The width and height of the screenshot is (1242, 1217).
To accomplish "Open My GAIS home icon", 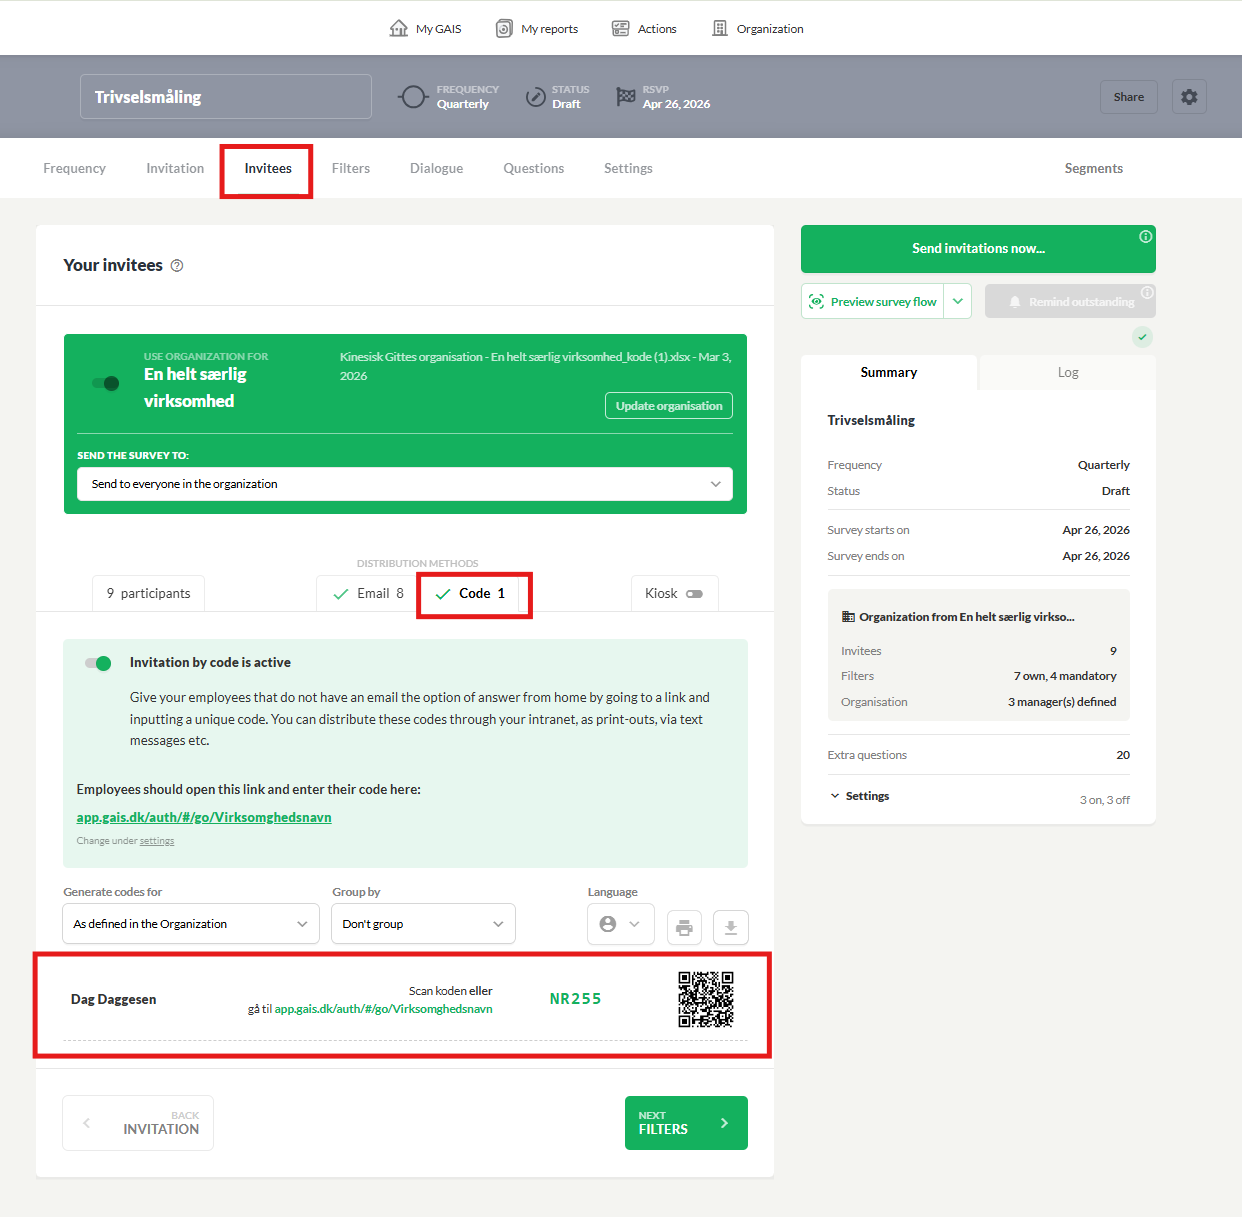I will (398, 28).
